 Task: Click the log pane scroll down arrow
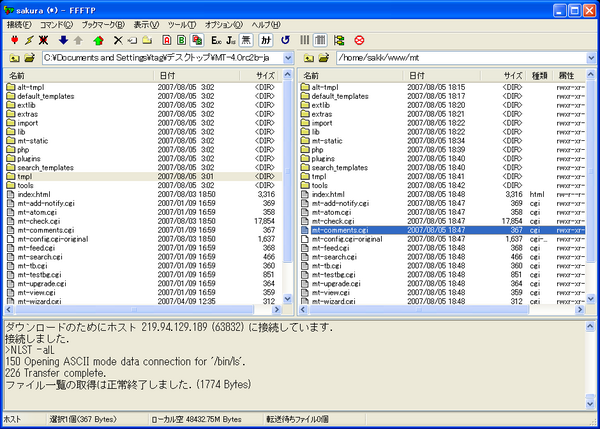point(590,404)
